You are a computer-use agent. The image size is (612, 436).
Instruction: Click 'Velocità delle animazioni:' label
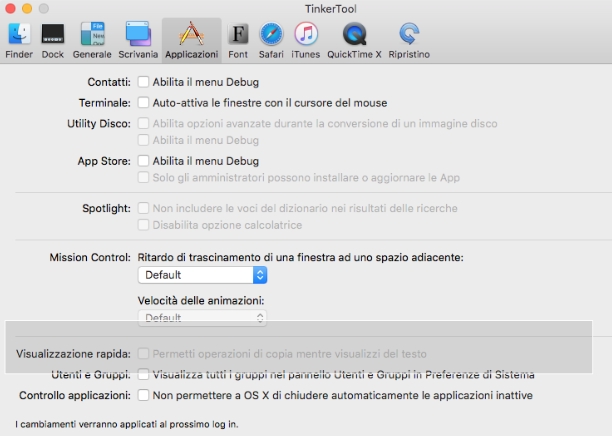pos(201,301)
